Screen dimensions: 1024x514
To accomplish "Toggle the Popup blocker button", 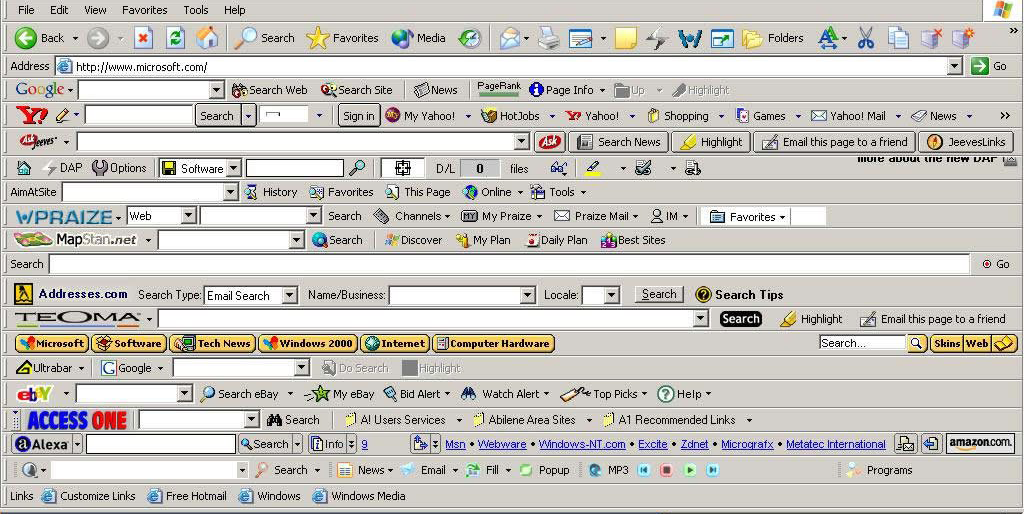I will point(545,470).
